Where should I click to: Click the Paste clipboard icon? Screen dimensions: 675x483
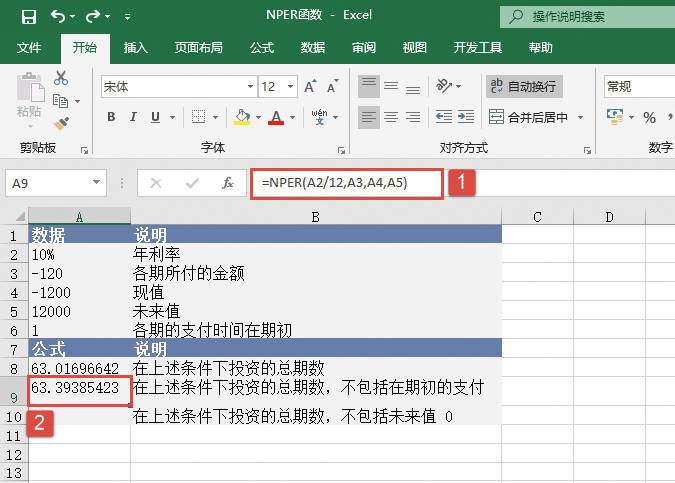coord(30,88)
